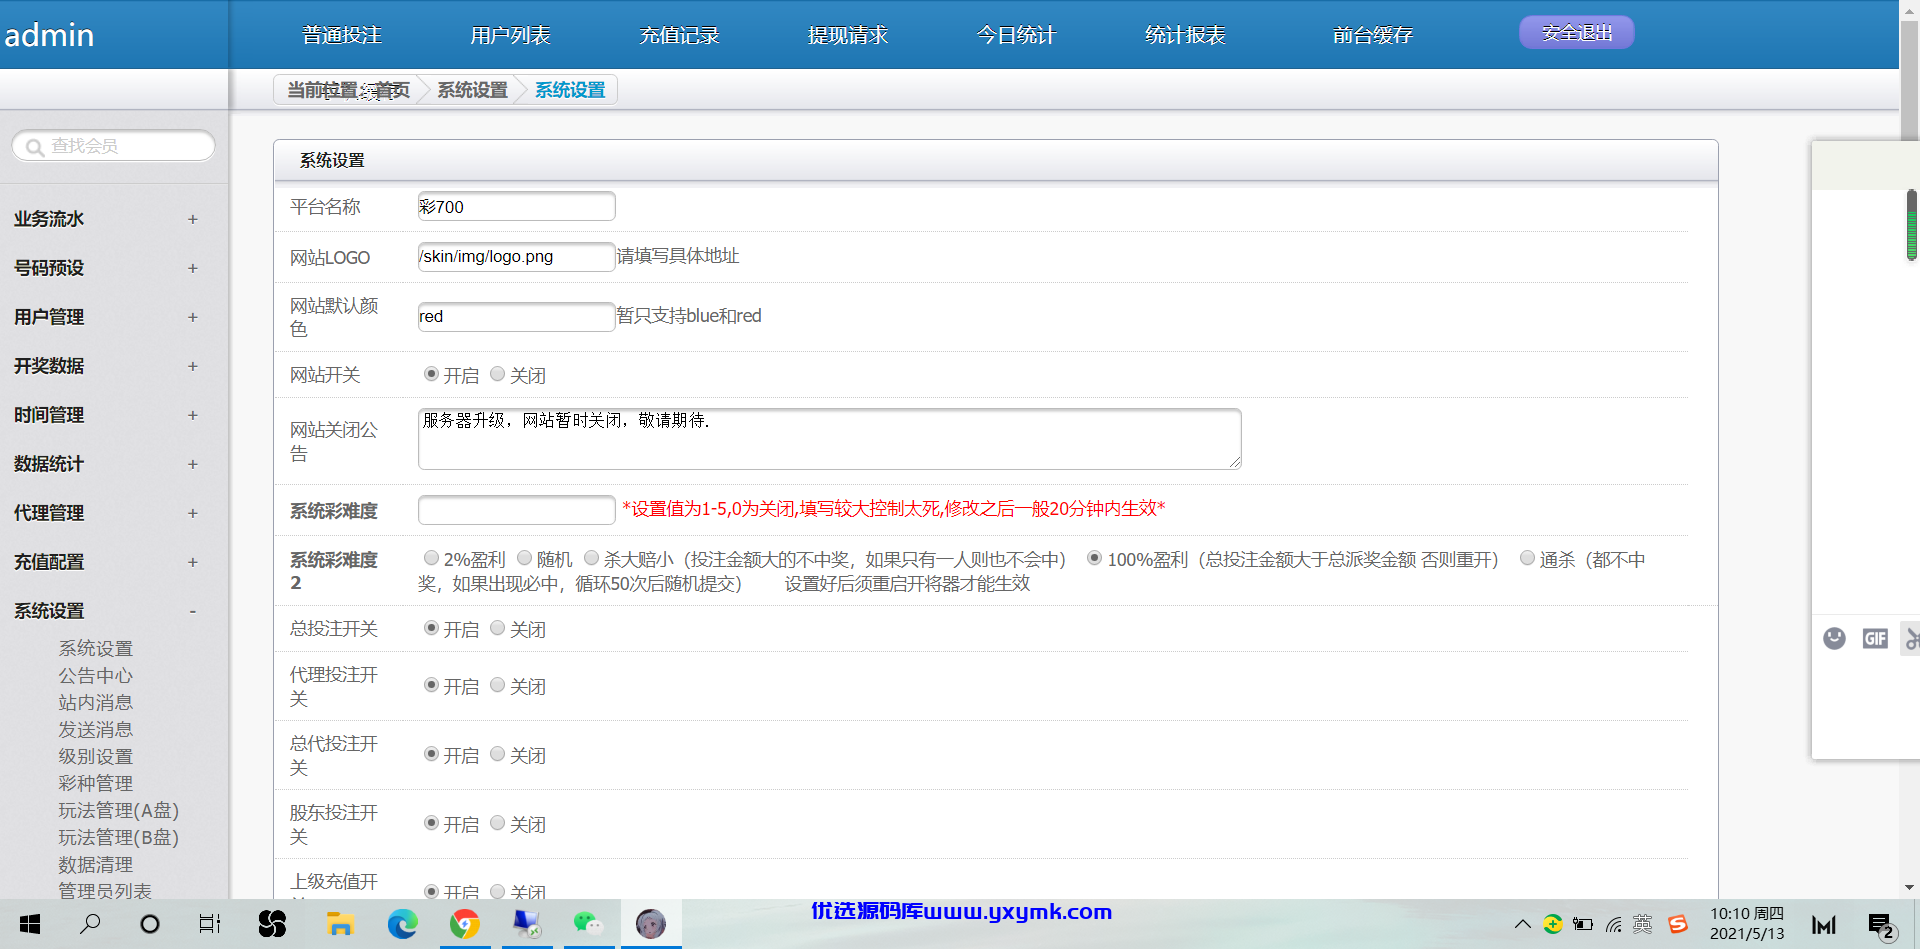1920x949 pixels.
Task: Open File Explorer from taskbar
Action: coord(340,924)
